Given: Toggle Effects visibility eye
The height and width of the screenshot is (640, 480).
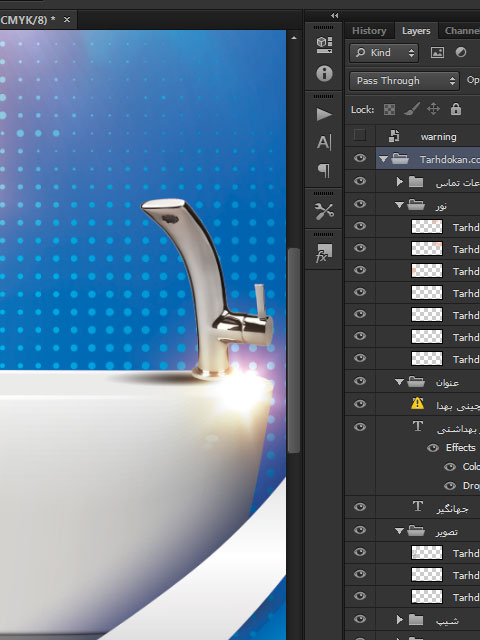Looking at the screenshot, I should pos(433,448).
